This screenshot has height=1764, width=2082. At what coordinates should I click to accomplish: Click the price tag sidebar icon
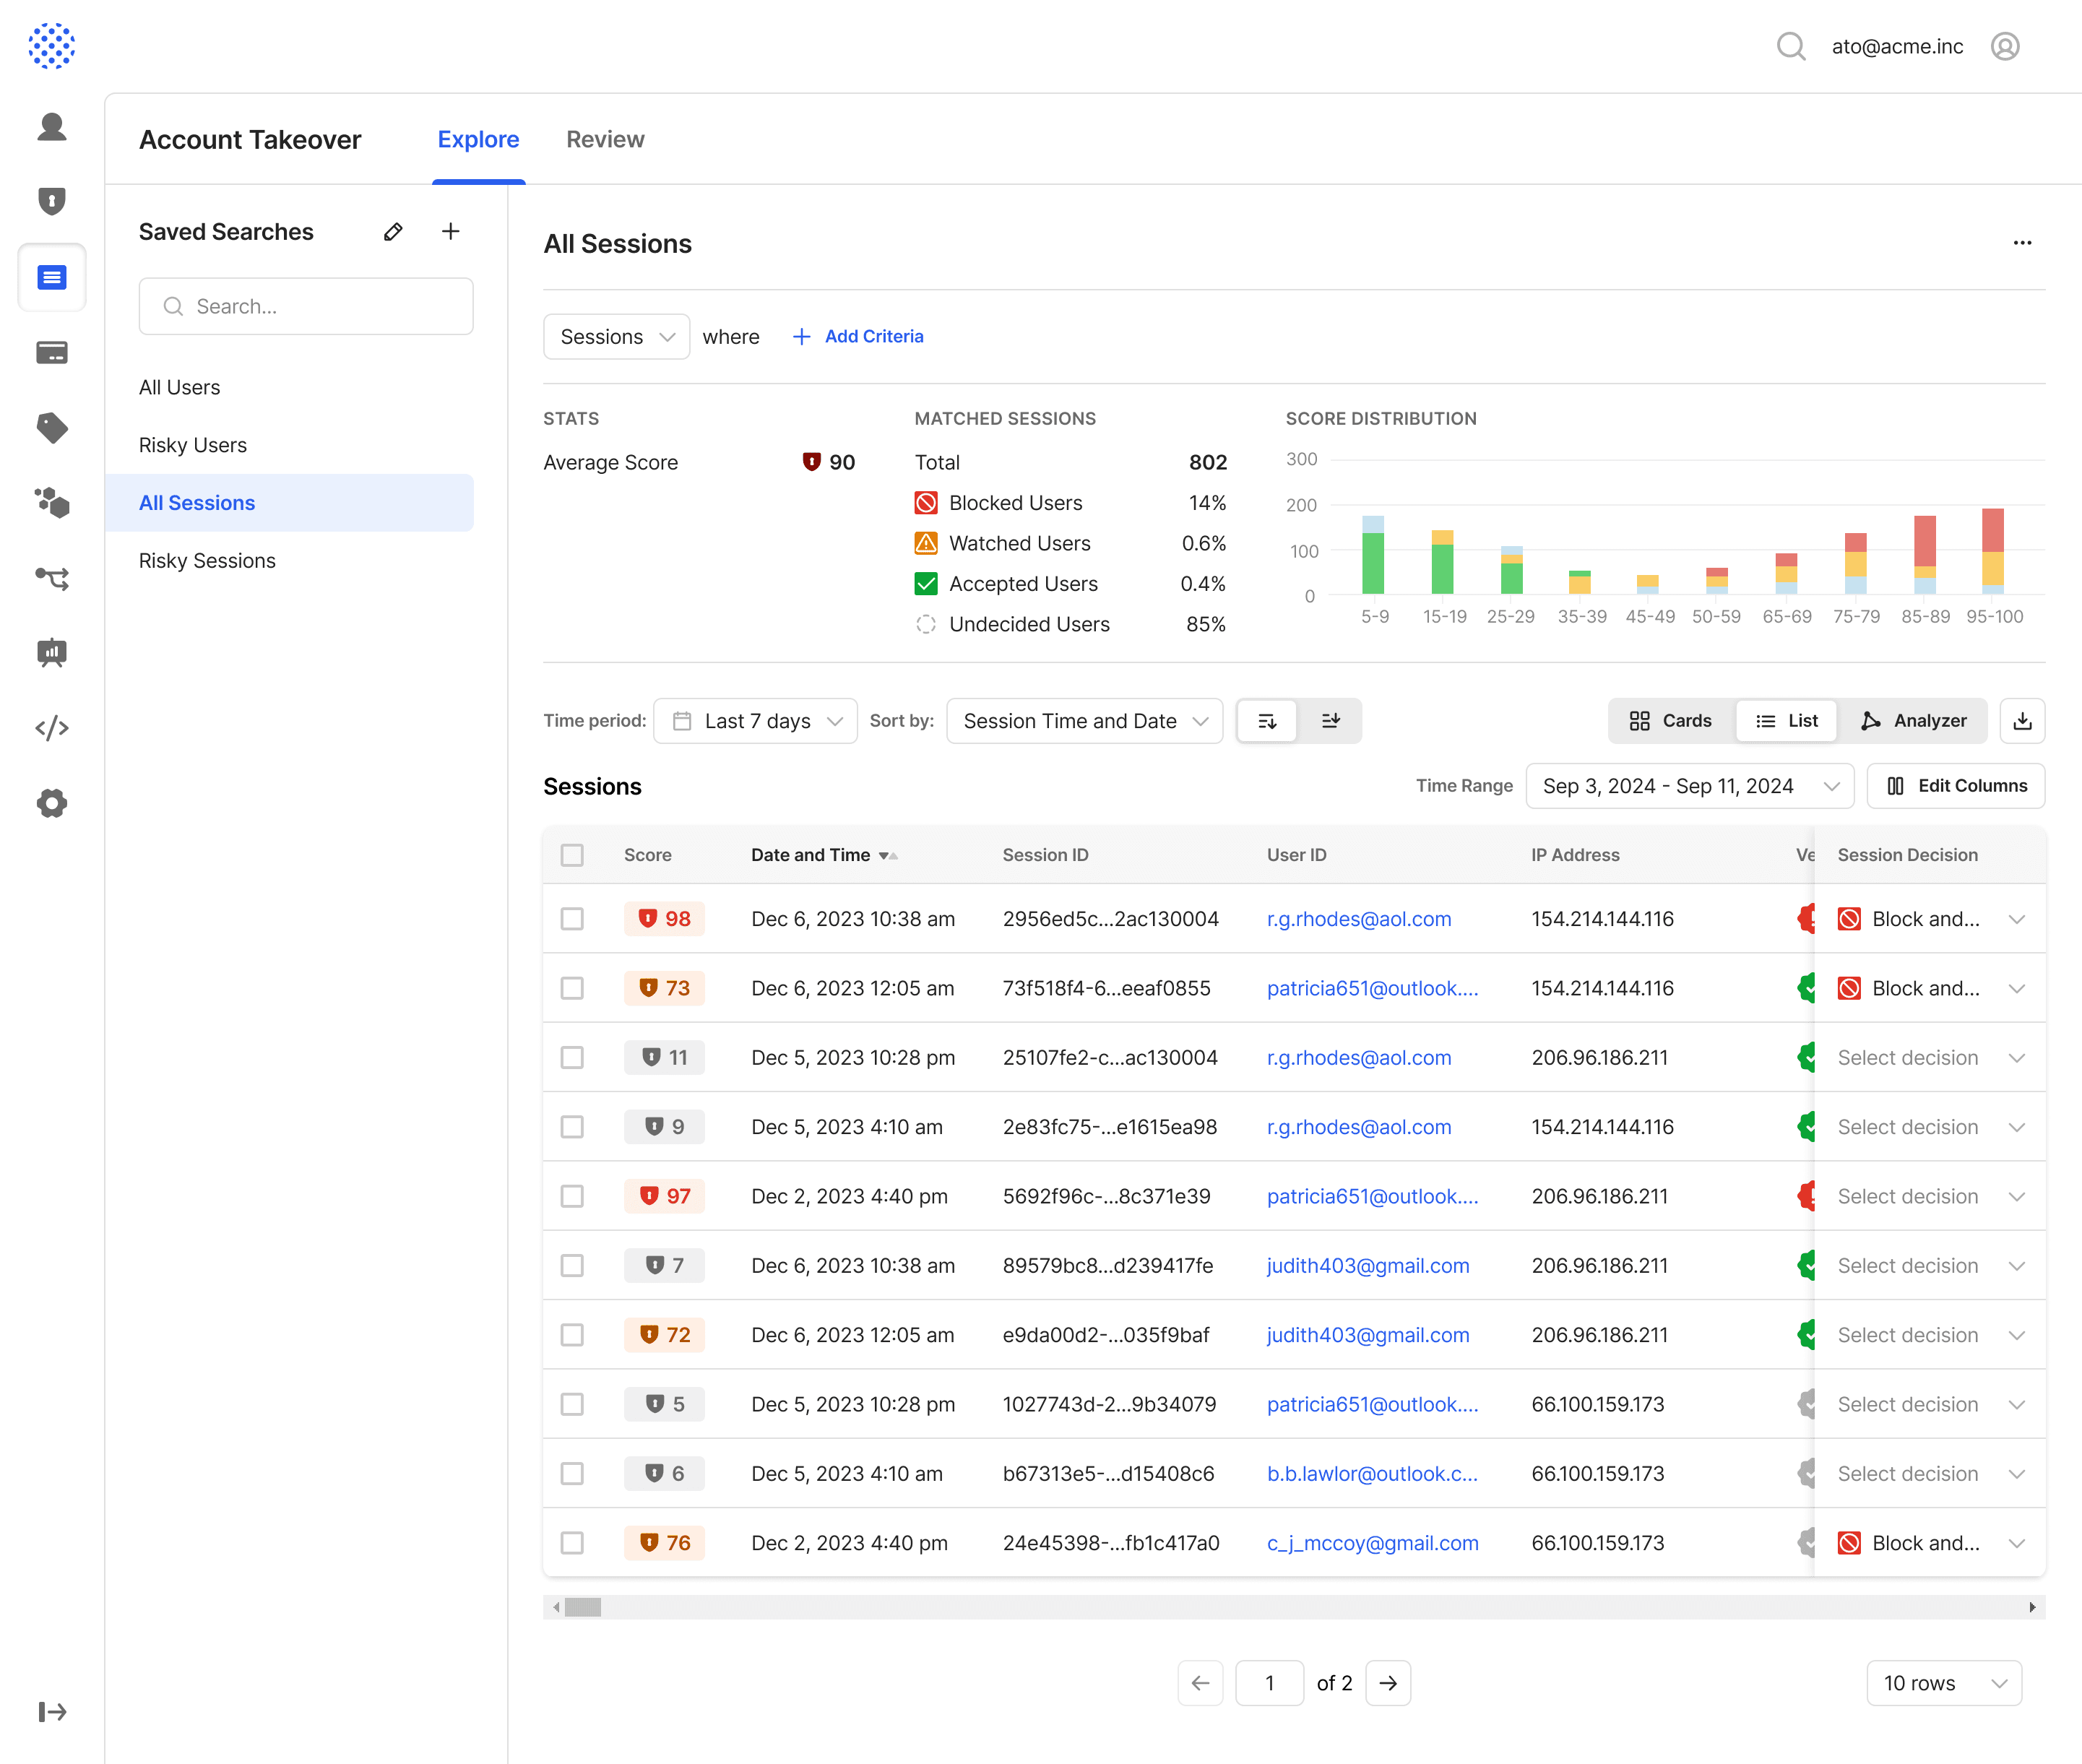pos(52,428)
